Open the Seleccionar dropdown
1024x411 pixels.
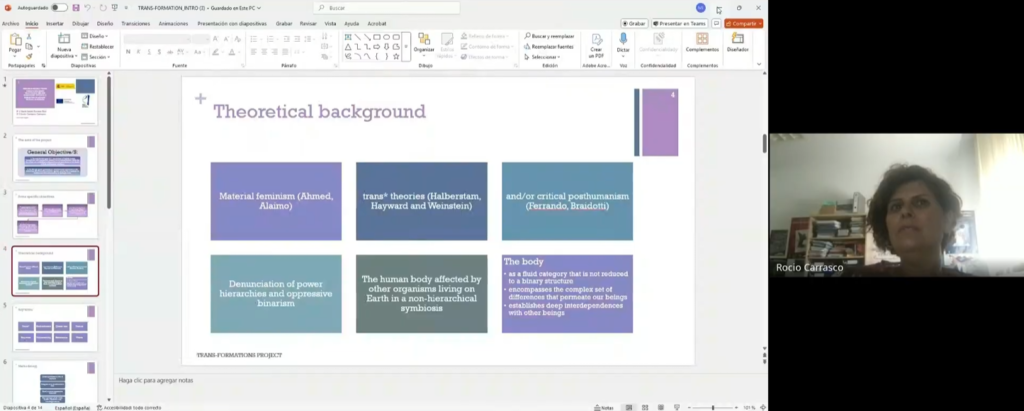click(545, 57)
